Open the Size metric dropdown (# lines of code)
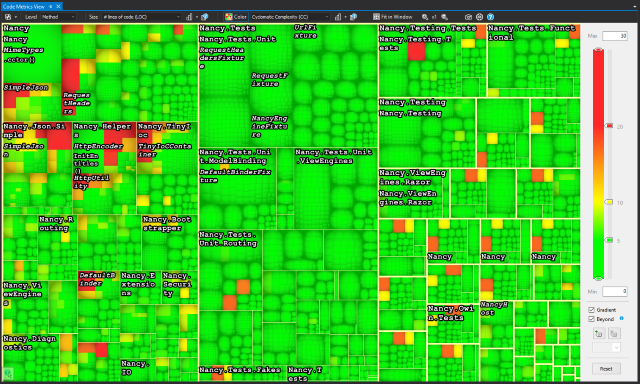The height and width of the screenshot is (384, 640). tap(141, 17)
